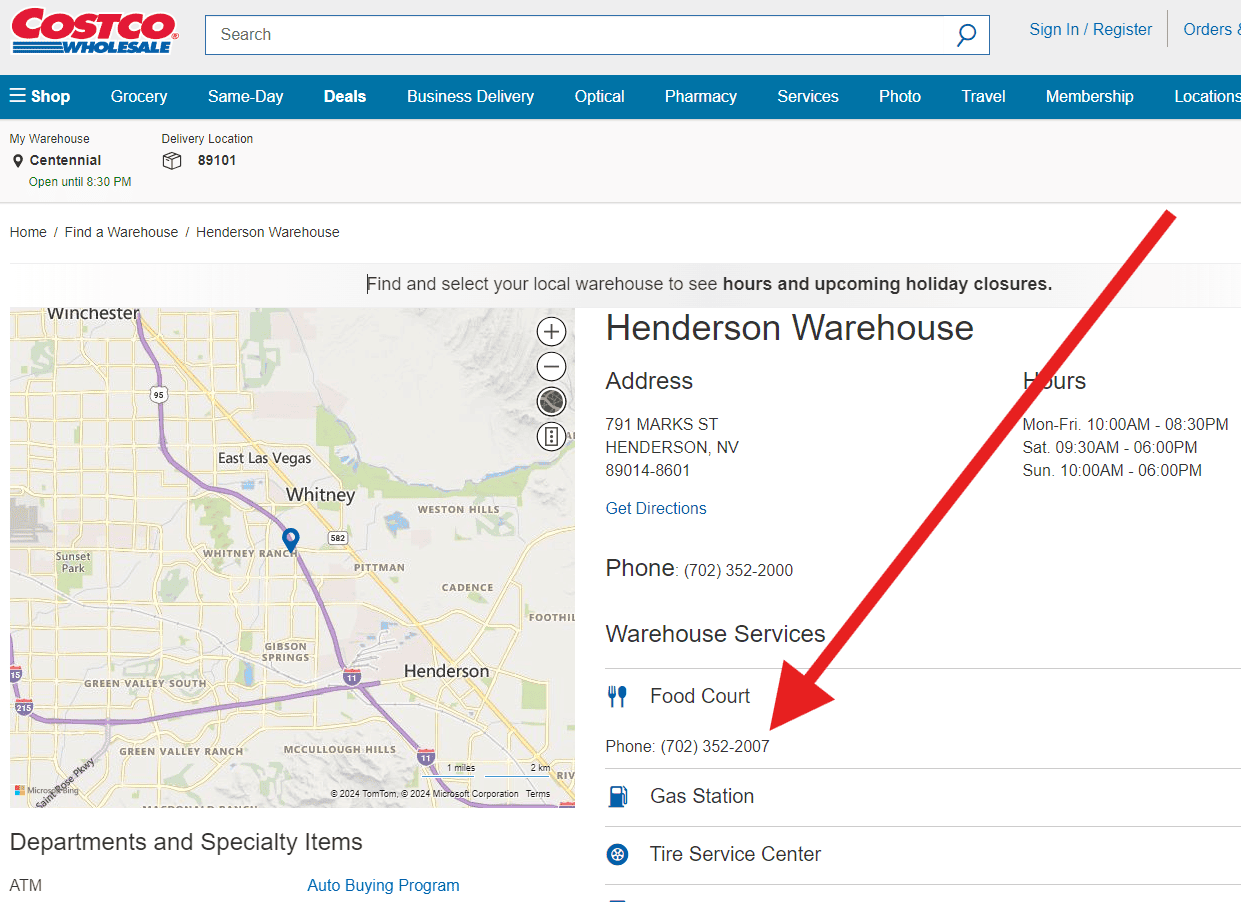Open the Deals menu item
Viewport: 1241px width, 902px height.
(x=345, y=96)
